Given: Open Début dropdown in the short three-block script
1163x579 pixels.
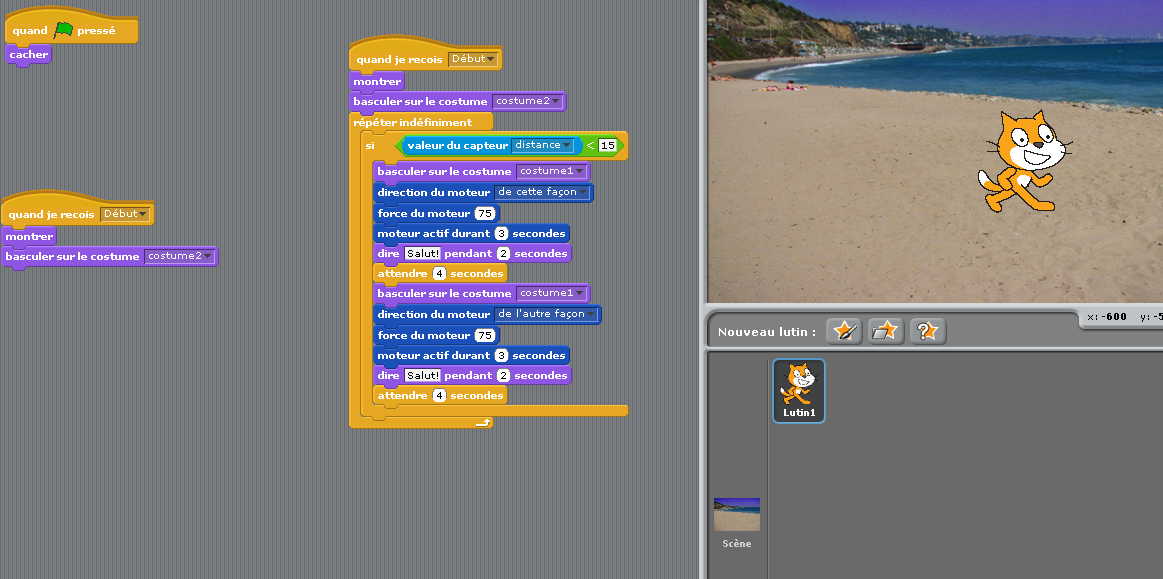Looking at the screenshot, I should (125, 214).
